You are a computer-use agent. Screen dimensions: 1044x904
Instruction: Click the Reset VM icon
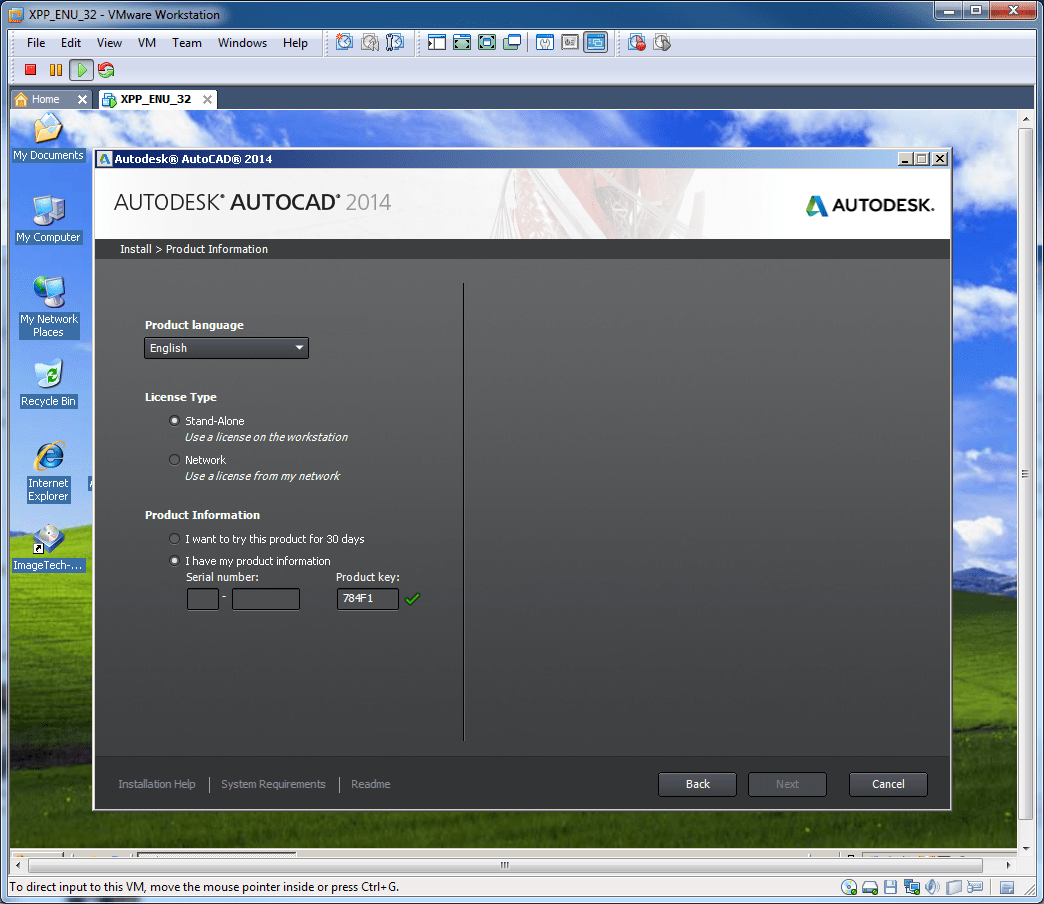coord(106,69)
